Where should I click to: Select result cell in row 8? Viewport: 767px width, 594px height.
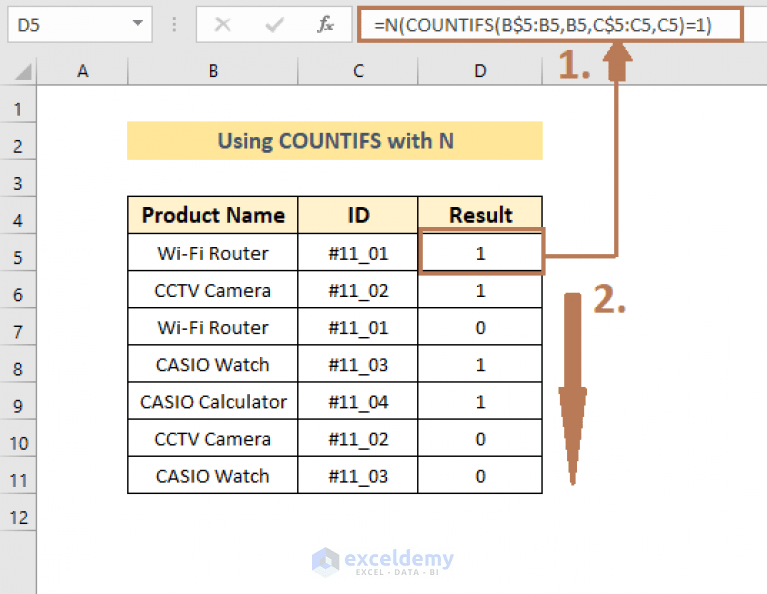(x=480, y=364)
